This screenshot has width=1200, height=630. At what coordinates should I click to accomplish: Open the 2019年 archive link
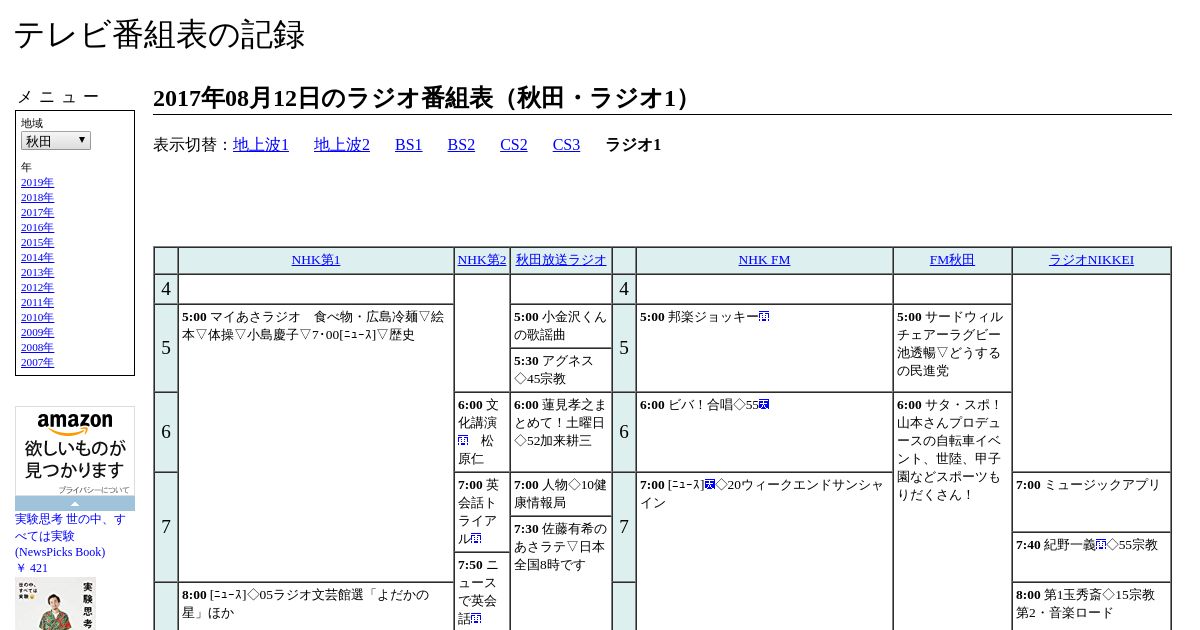[37, 183]
